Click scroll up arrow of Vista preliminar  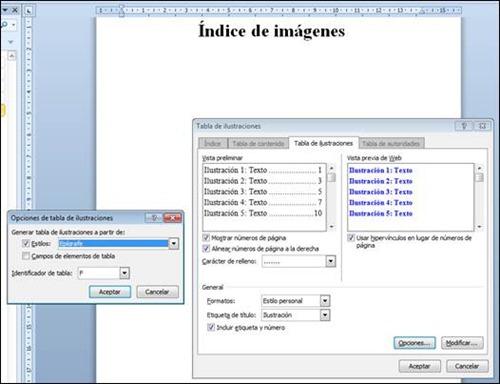pos(331,168)
